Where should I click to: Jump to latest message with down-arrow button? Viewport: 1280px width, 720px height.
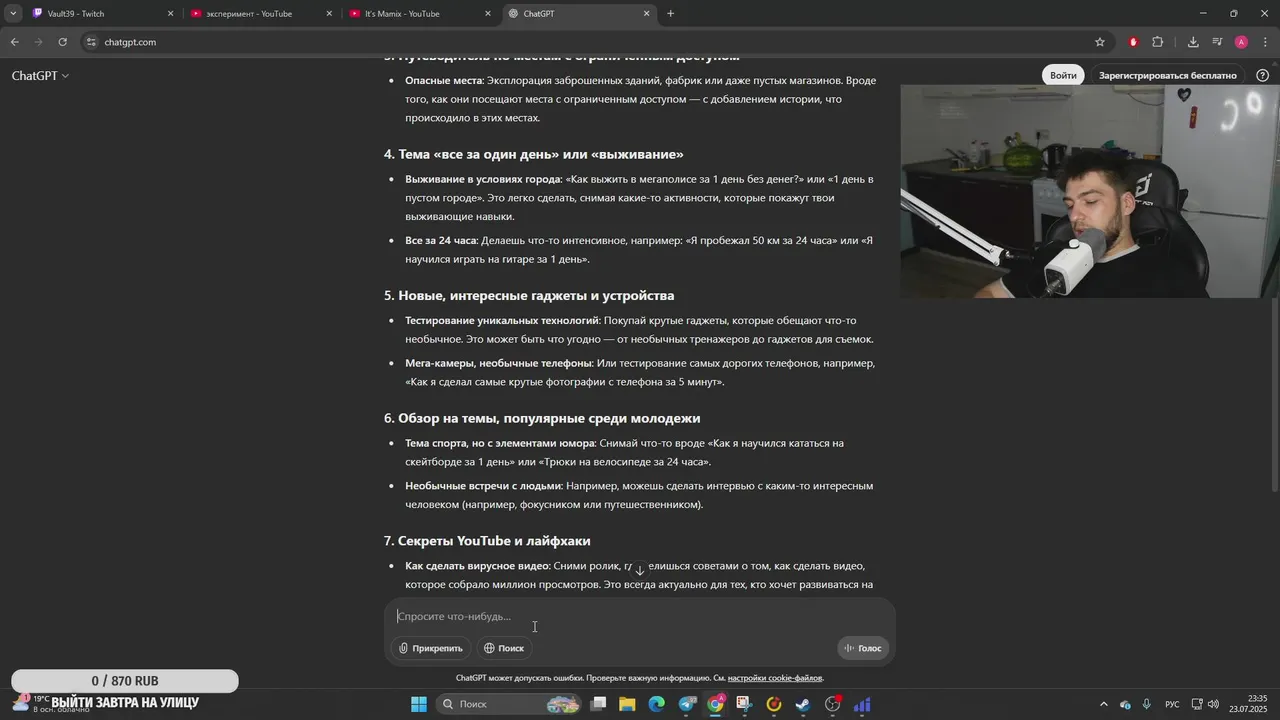[640, 570]
